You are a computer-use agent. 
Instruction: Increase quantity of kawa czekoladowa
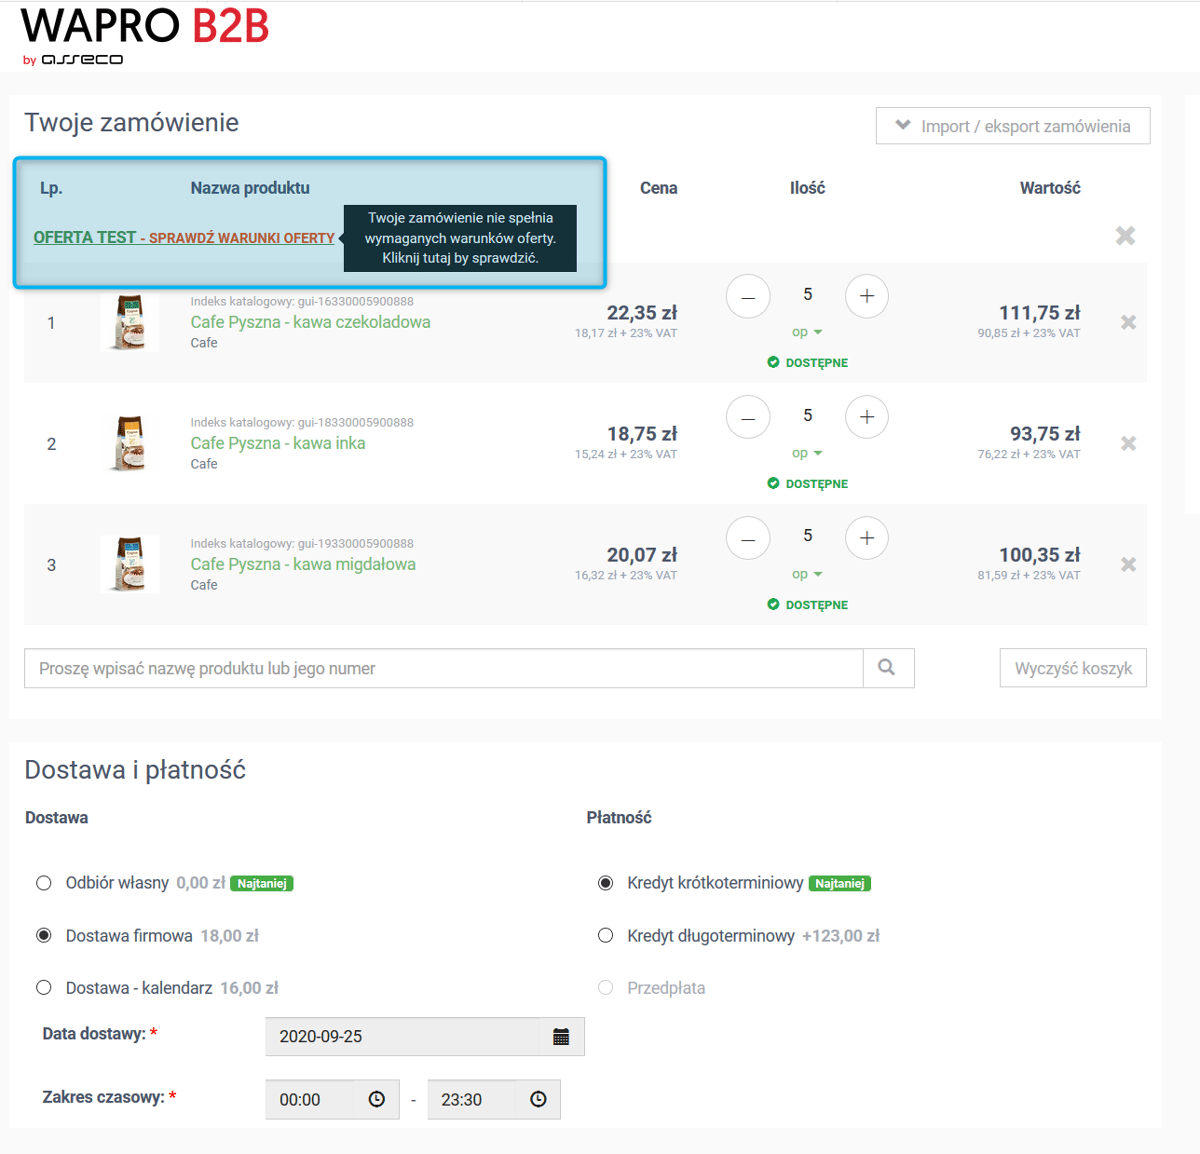[867, 296]
